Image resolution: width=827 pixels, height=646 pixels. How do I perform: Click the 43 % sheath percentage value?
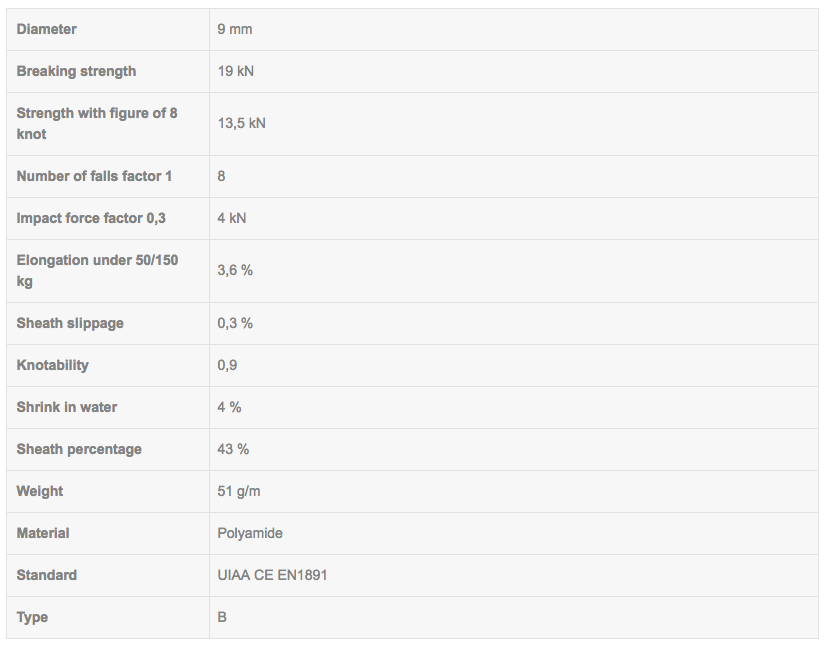tap(233, 449)
